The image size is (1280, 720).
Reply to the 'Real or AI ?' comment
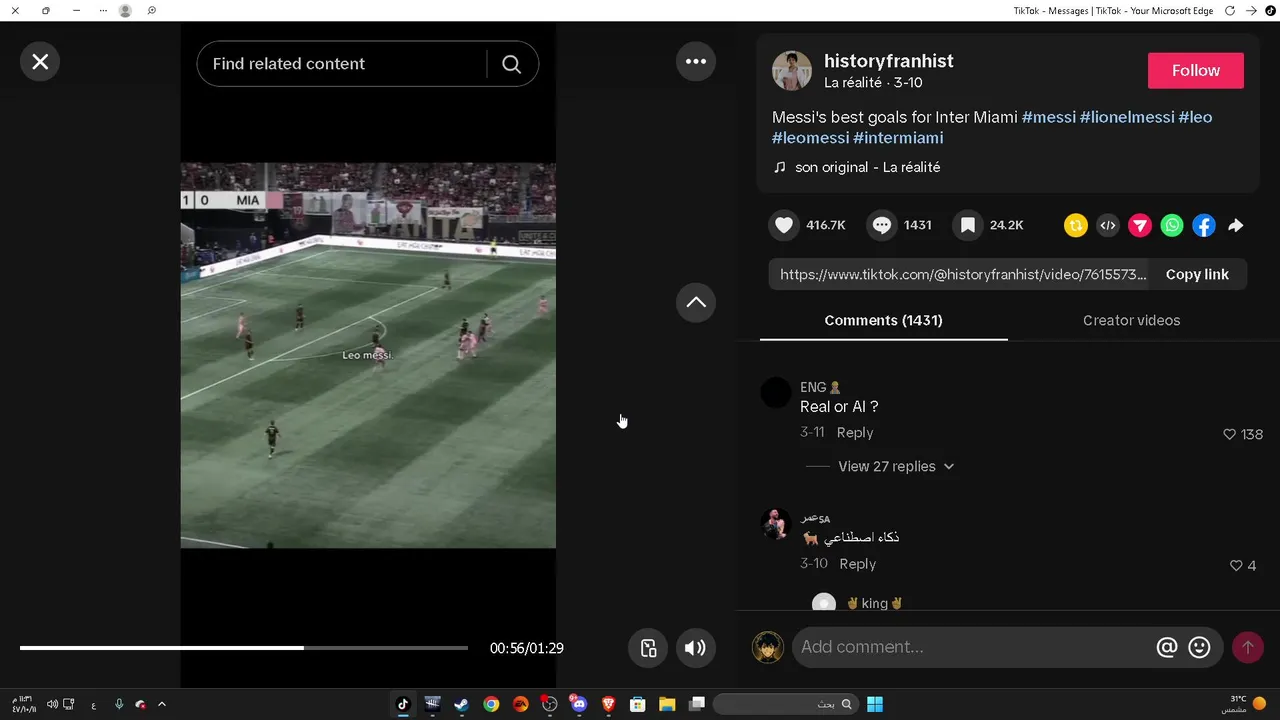tap(855, 432)
